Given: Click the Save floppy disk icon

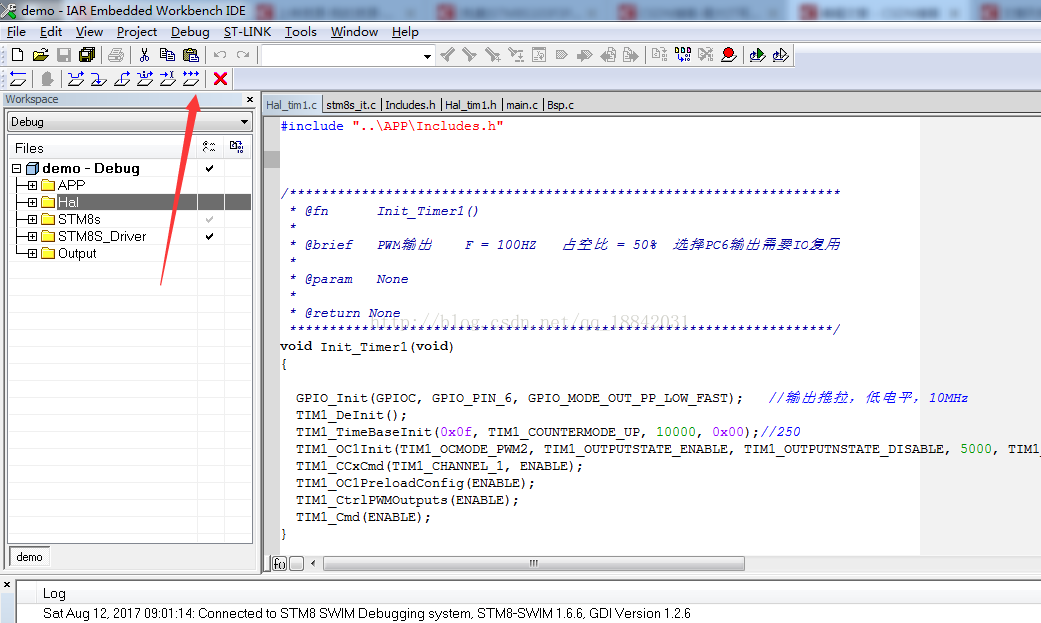Looking at the screenshot, I should pos(64,55).
